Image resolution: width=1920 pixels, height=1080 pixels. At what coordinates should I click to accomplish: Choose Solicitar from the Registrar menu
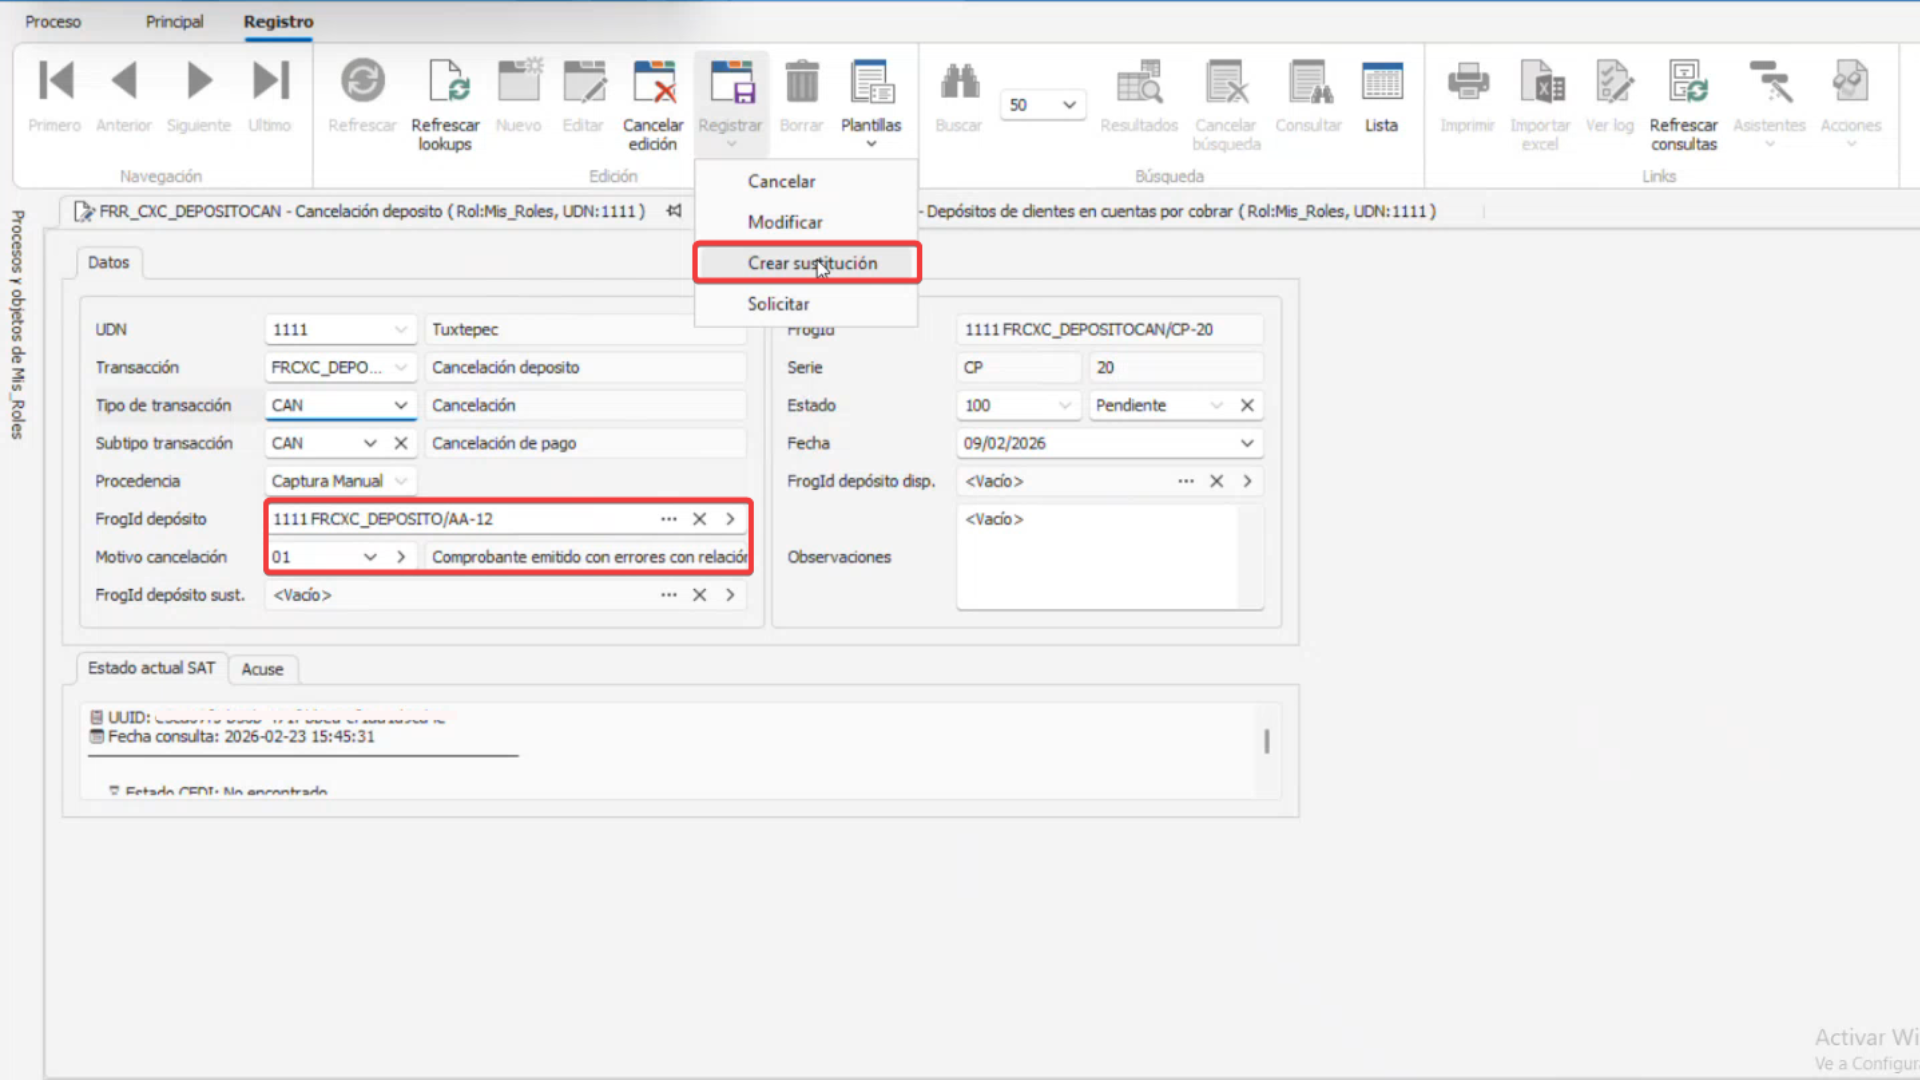pyautogui.click(x=778, y=304)
